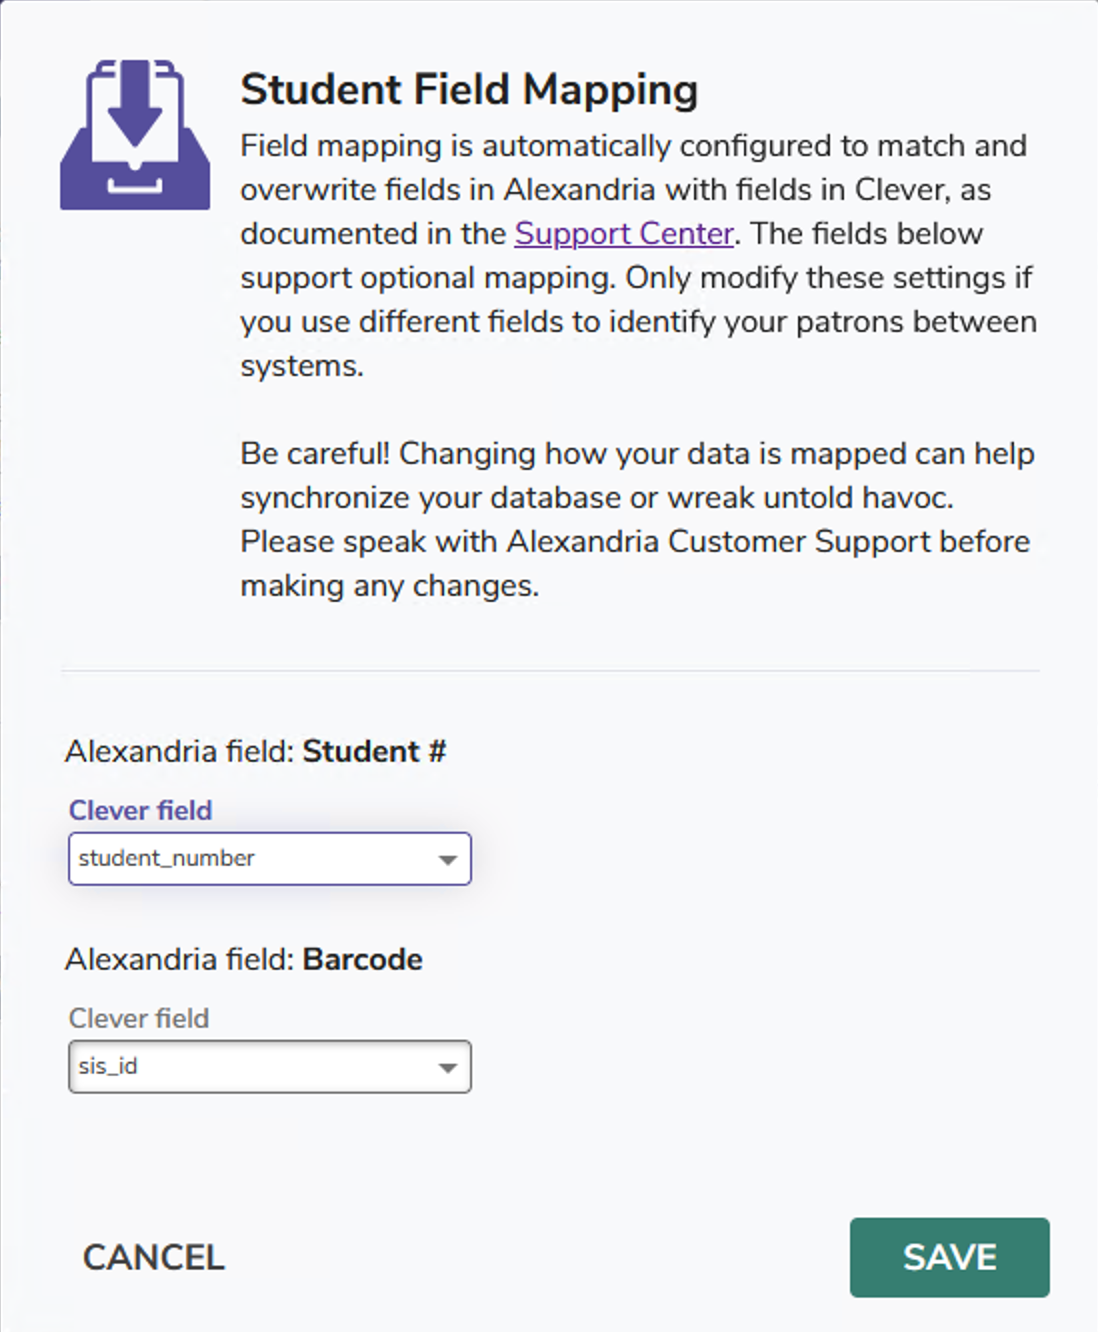Open the Support Center link
This screenshot has height=1332, width=1098.
click(624, 233)
